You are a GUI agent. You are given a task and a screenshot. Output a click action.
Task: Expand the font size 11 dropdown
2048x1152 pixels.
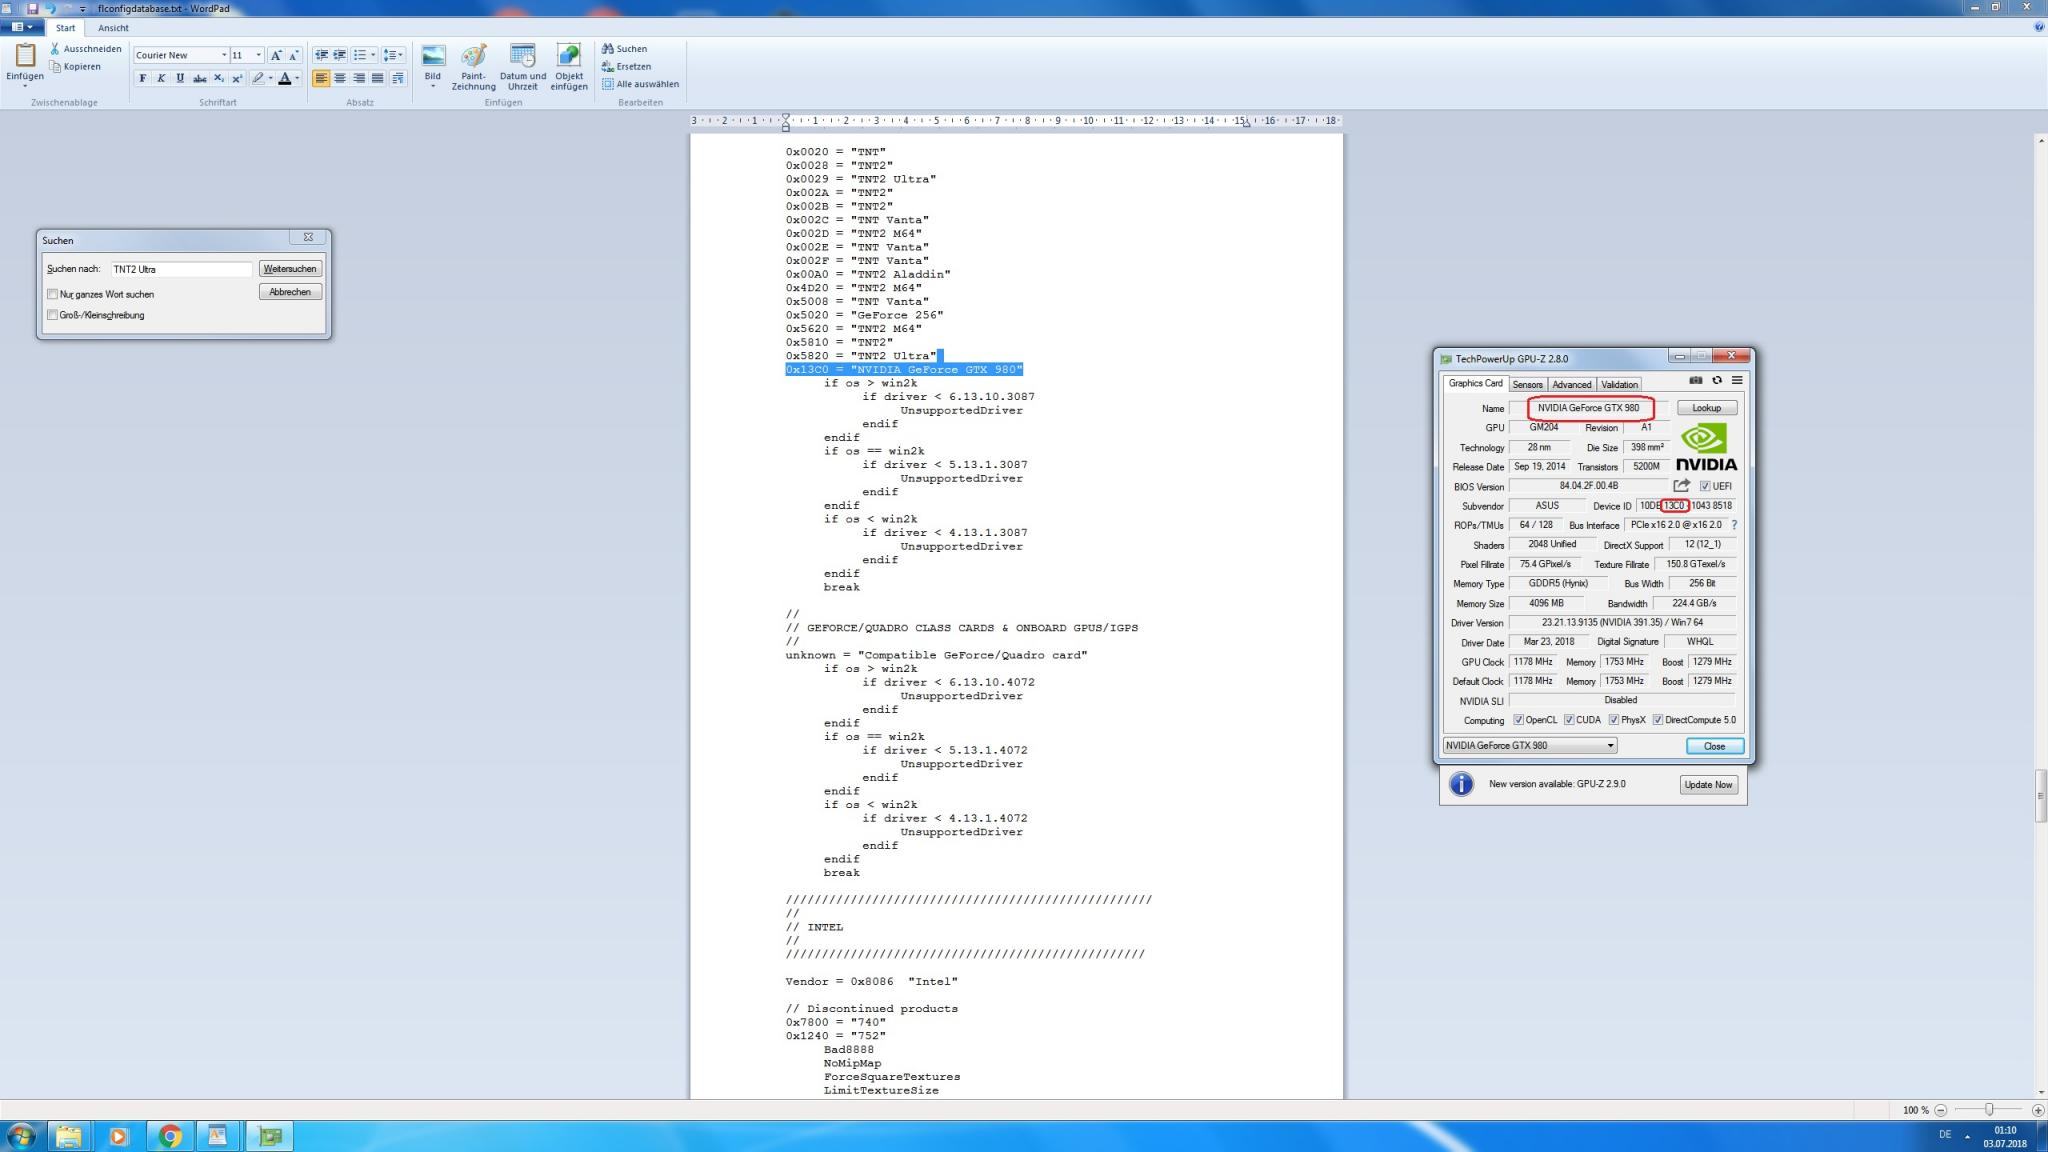click(258, 55)
